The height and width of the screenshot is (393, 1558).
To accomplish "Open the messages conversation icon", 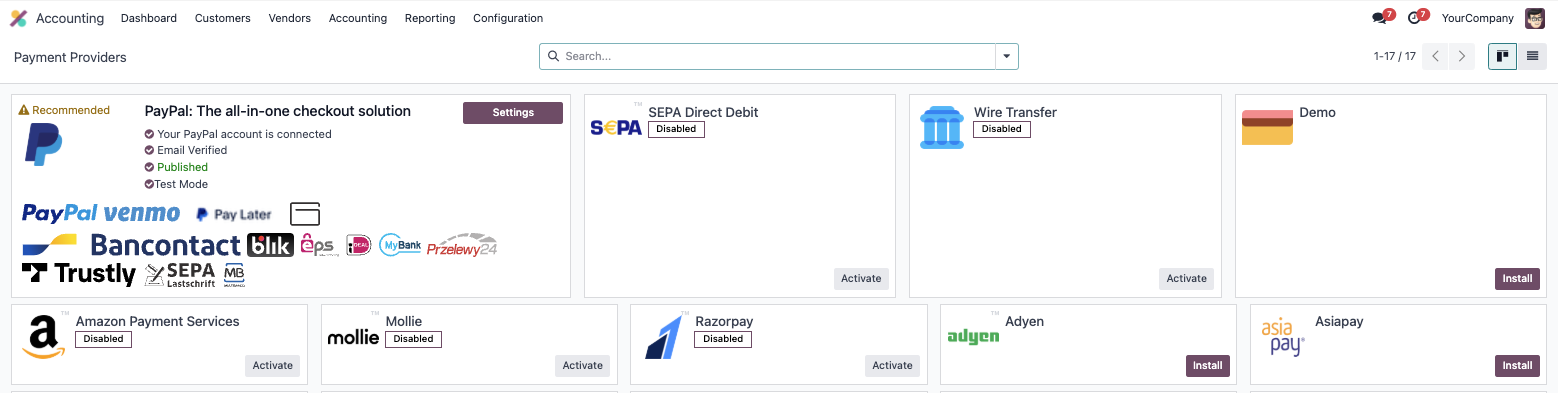I will [x=1380, y=18].
